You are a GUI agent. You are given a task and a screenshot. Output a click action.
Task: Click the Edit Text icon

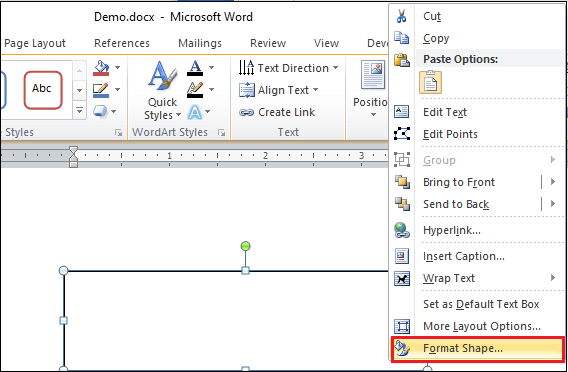(x=401, y=112)
